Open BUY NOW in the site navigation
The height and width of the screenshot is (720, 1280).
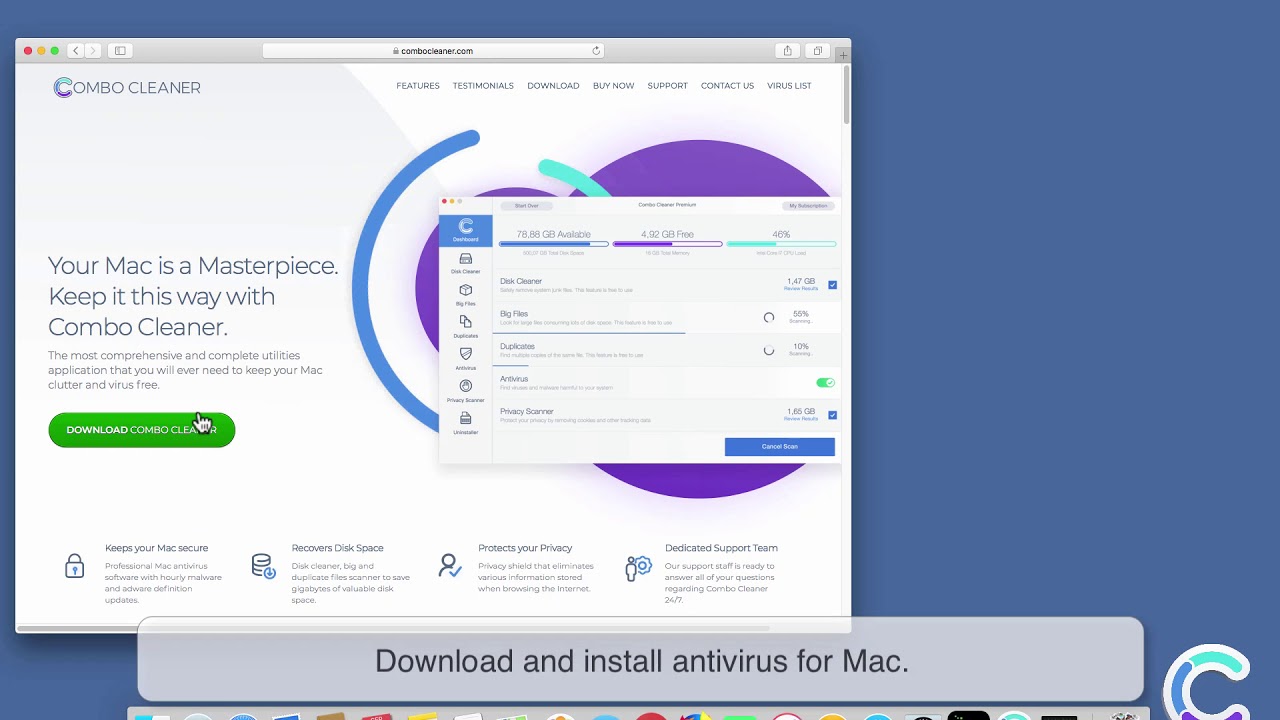tap(613, 86)
